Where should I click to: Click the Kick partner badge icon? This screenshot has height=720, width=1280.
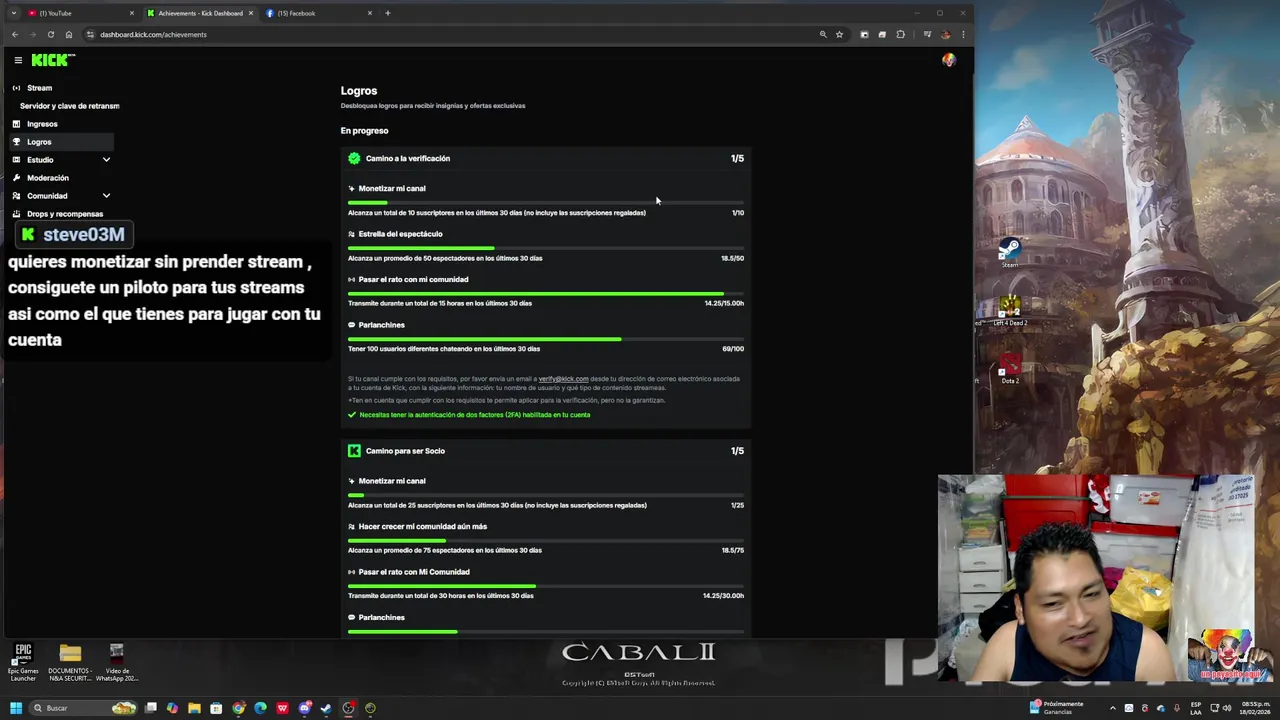(354, 451)
